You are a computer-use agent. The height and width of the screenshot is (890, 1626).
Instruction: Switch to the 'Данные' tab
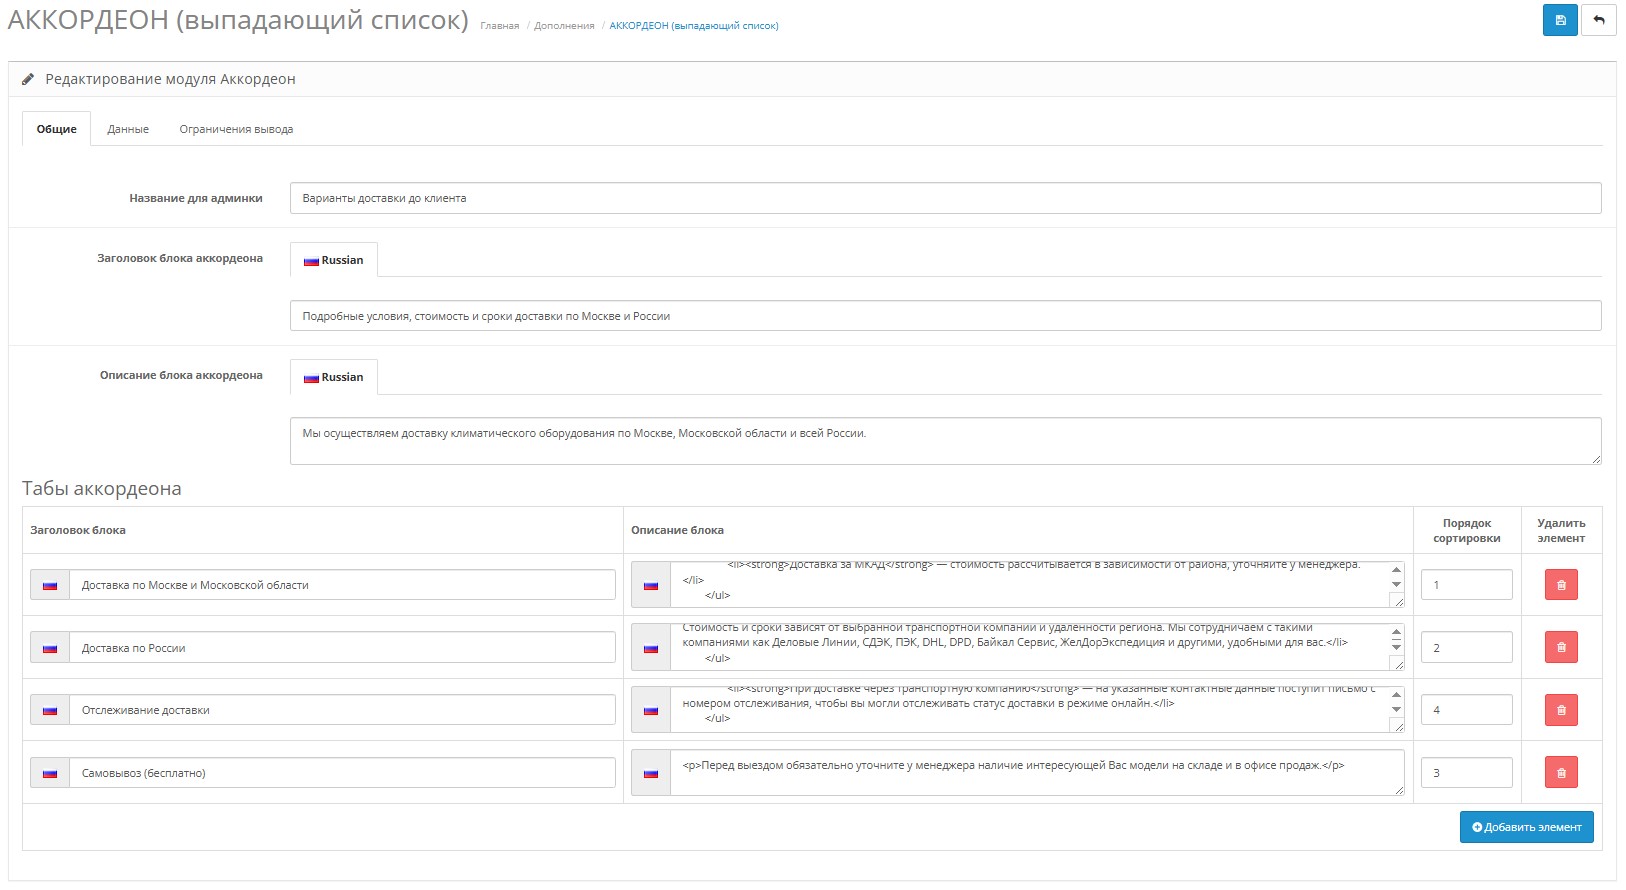click(x=128, y=129)
